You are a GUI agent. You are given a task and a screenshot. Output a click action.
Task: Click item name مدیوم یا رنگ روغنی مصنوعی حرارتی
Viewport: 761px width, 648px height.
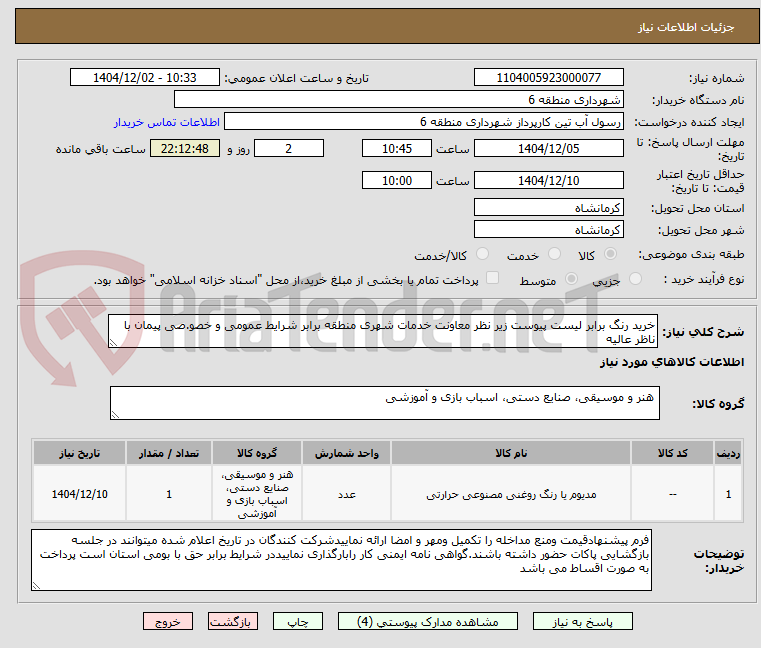511,495
